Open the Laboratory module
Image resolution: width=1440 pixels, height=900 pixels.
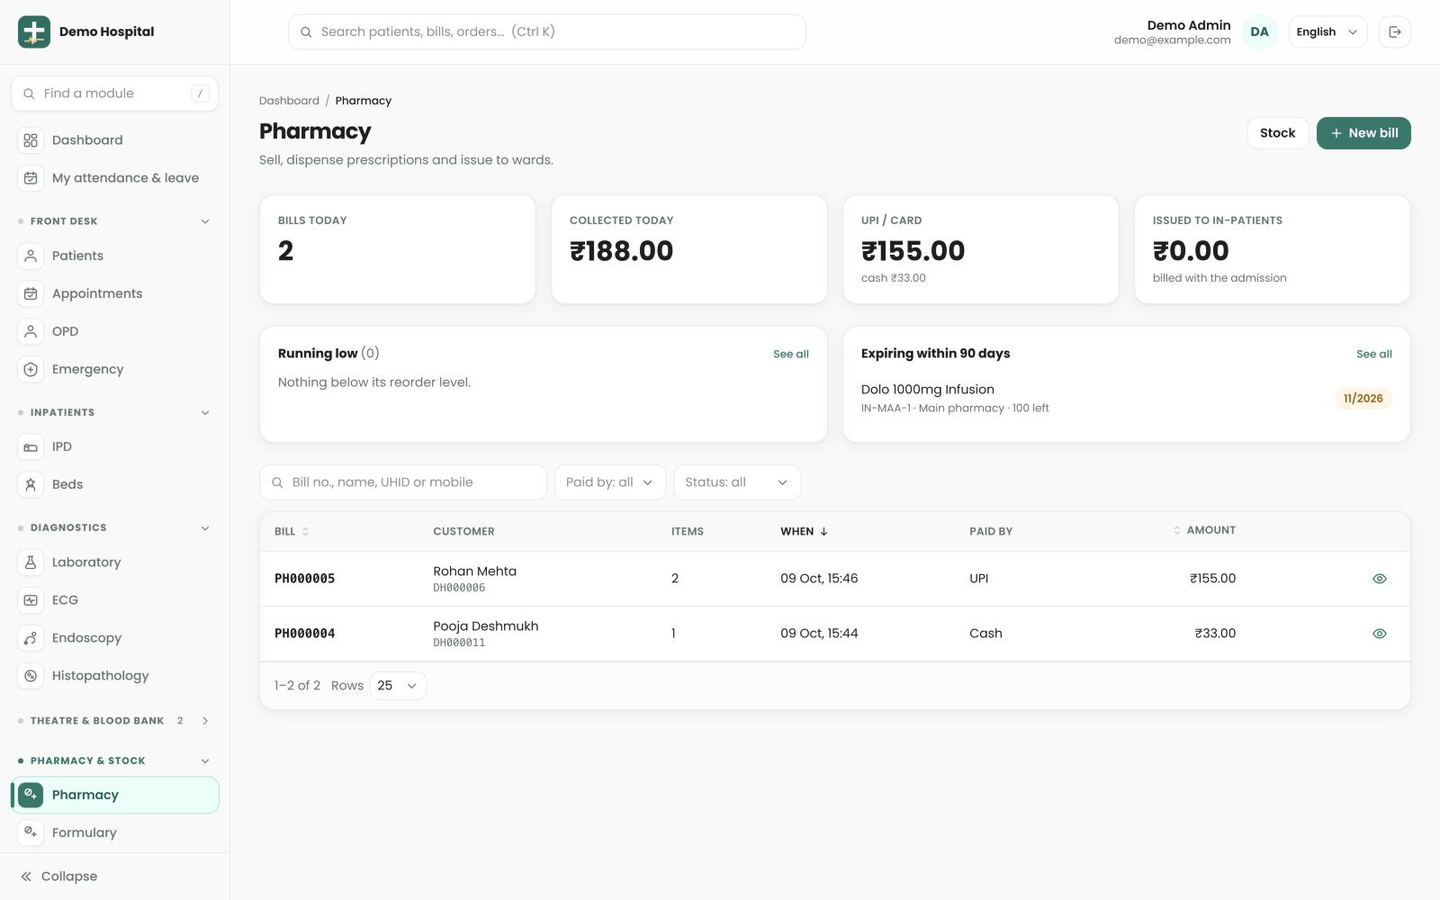(115, 562)
